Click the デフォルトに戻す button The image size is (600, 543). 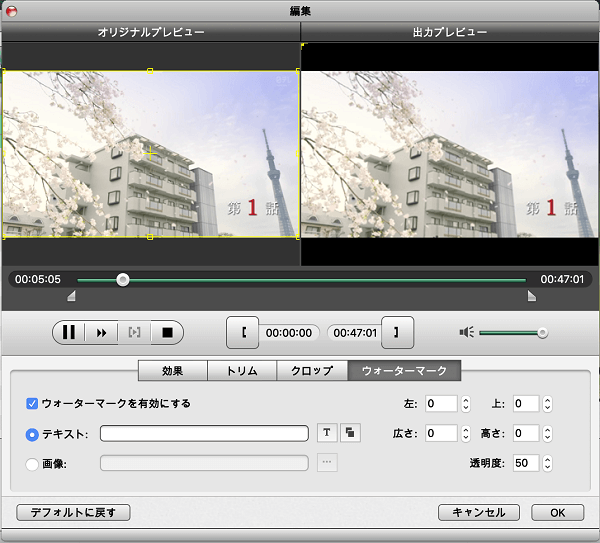point(73,512)
